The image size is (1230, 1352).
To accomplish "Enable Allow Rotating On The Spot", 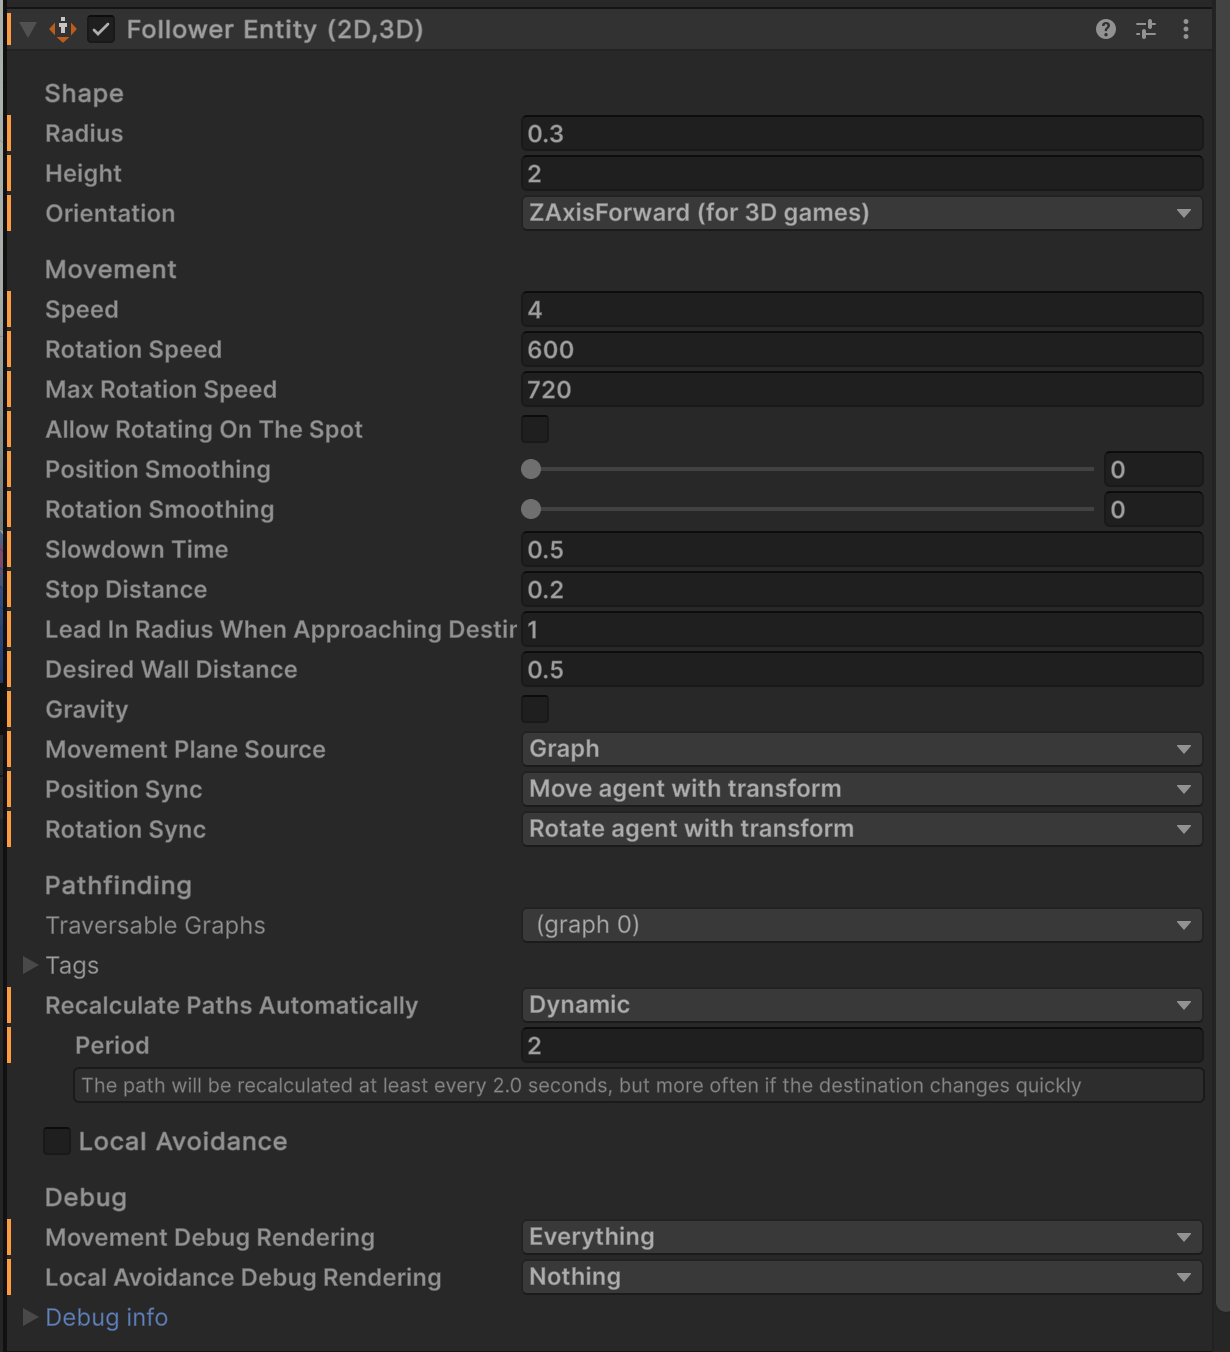I will point(535,429).
